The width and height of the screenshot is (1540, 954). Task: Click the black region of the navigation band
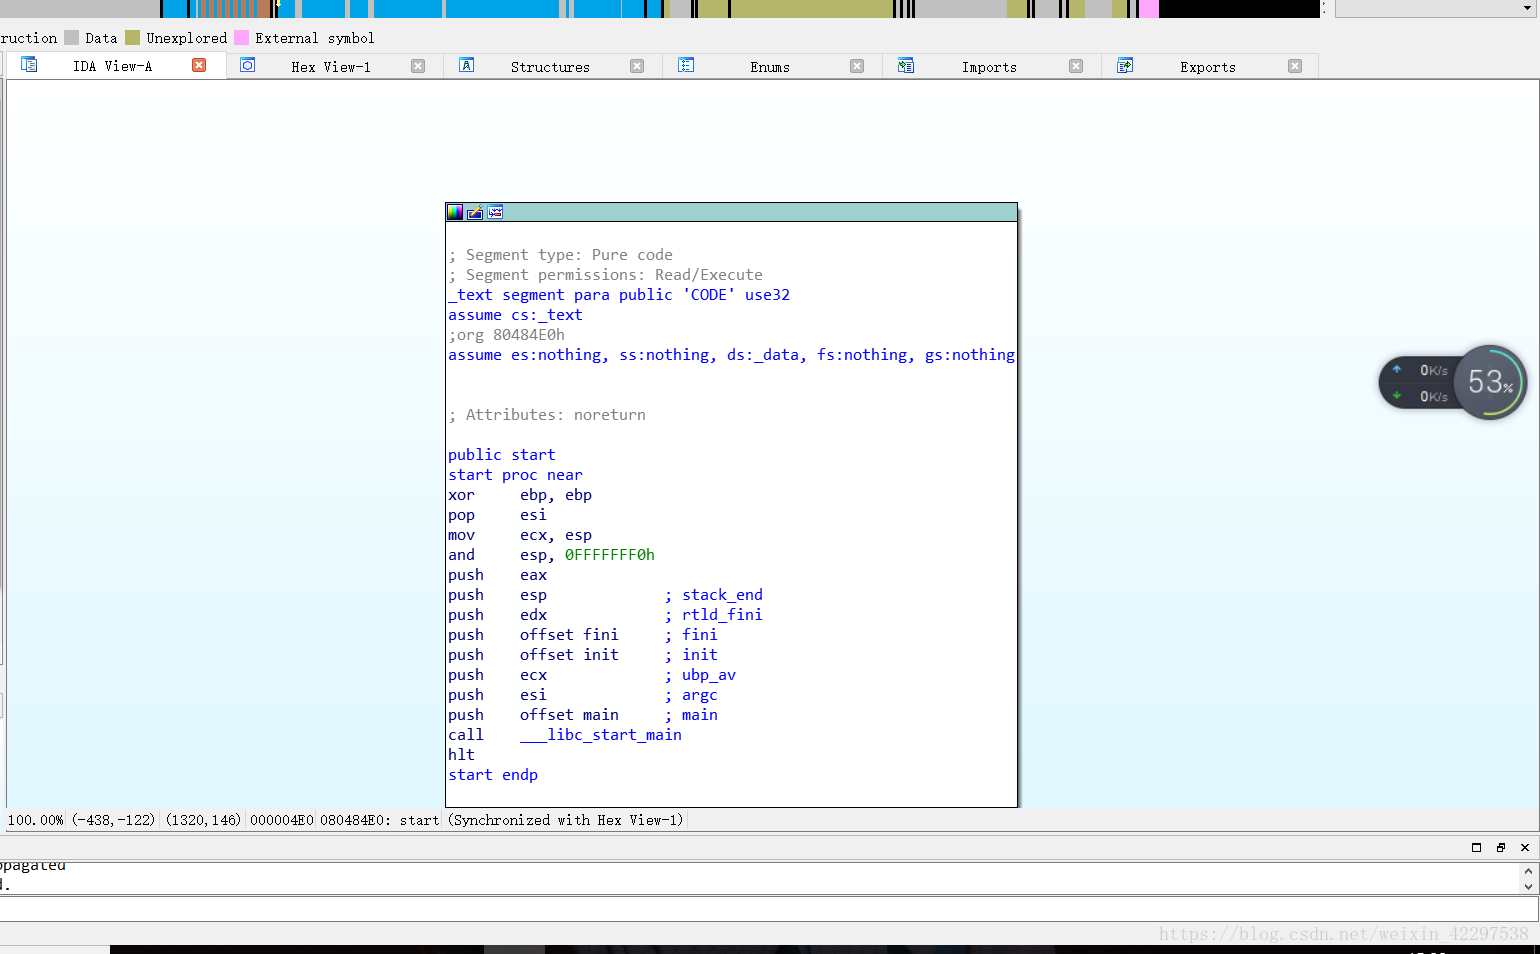click(1239, 8)
